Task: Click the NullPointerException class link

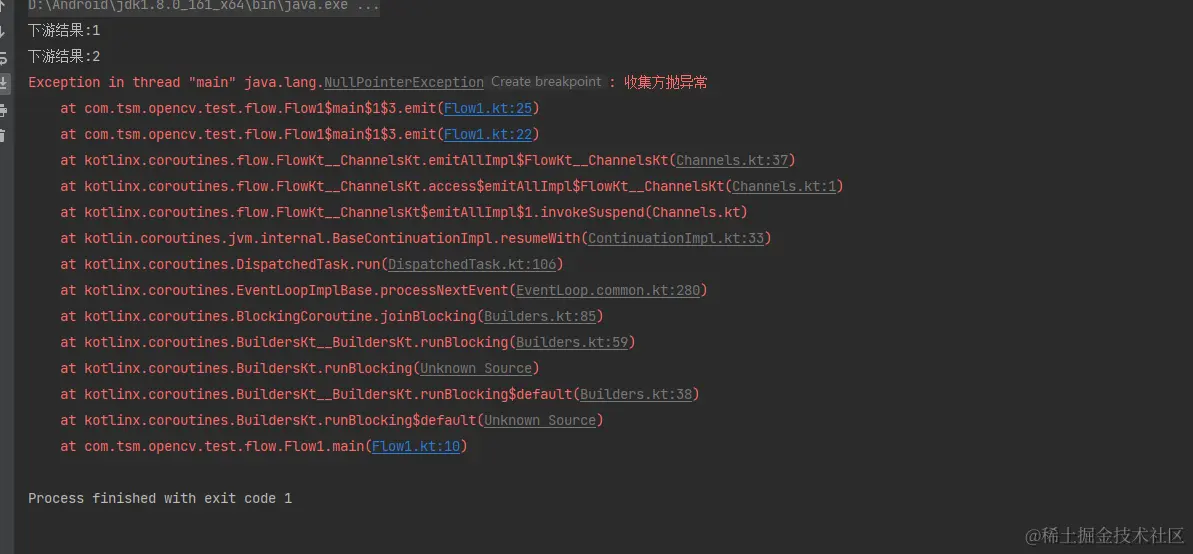Action: pos(404,82)
